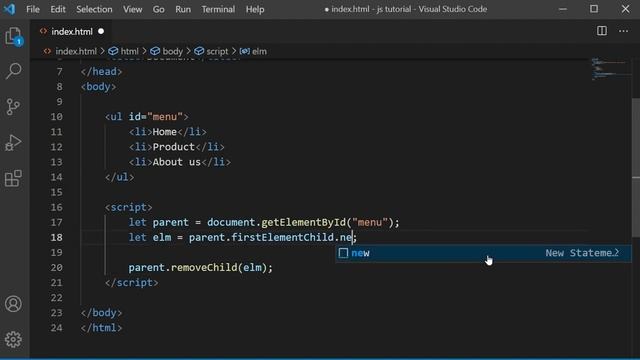The height and width of the screenshot is (360, 640).
Task: Click the body breadcrumb segment
Action: pyautogui.click(x=172, y=51)
